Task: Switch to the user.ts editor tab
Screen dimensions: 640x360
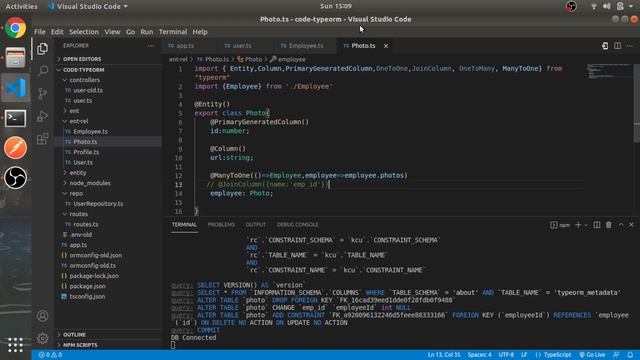Action: [x=242, y=46]
